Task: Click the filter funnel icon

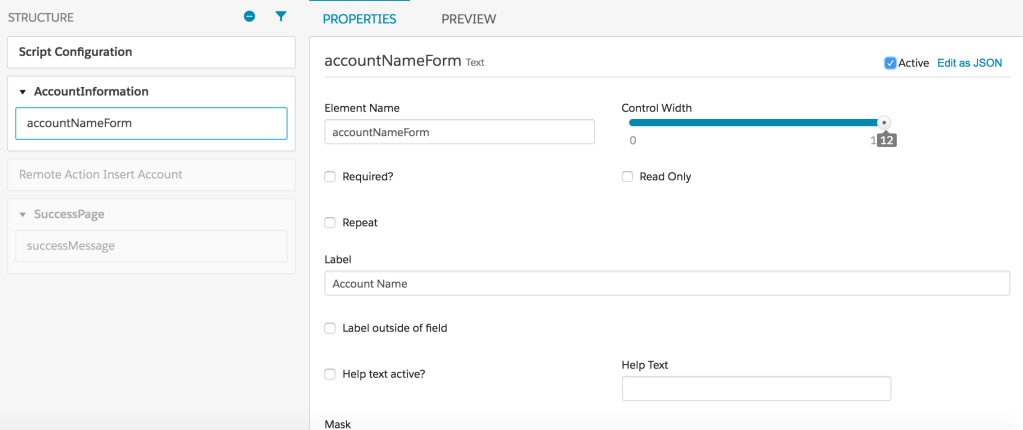Action: (281, 17)
